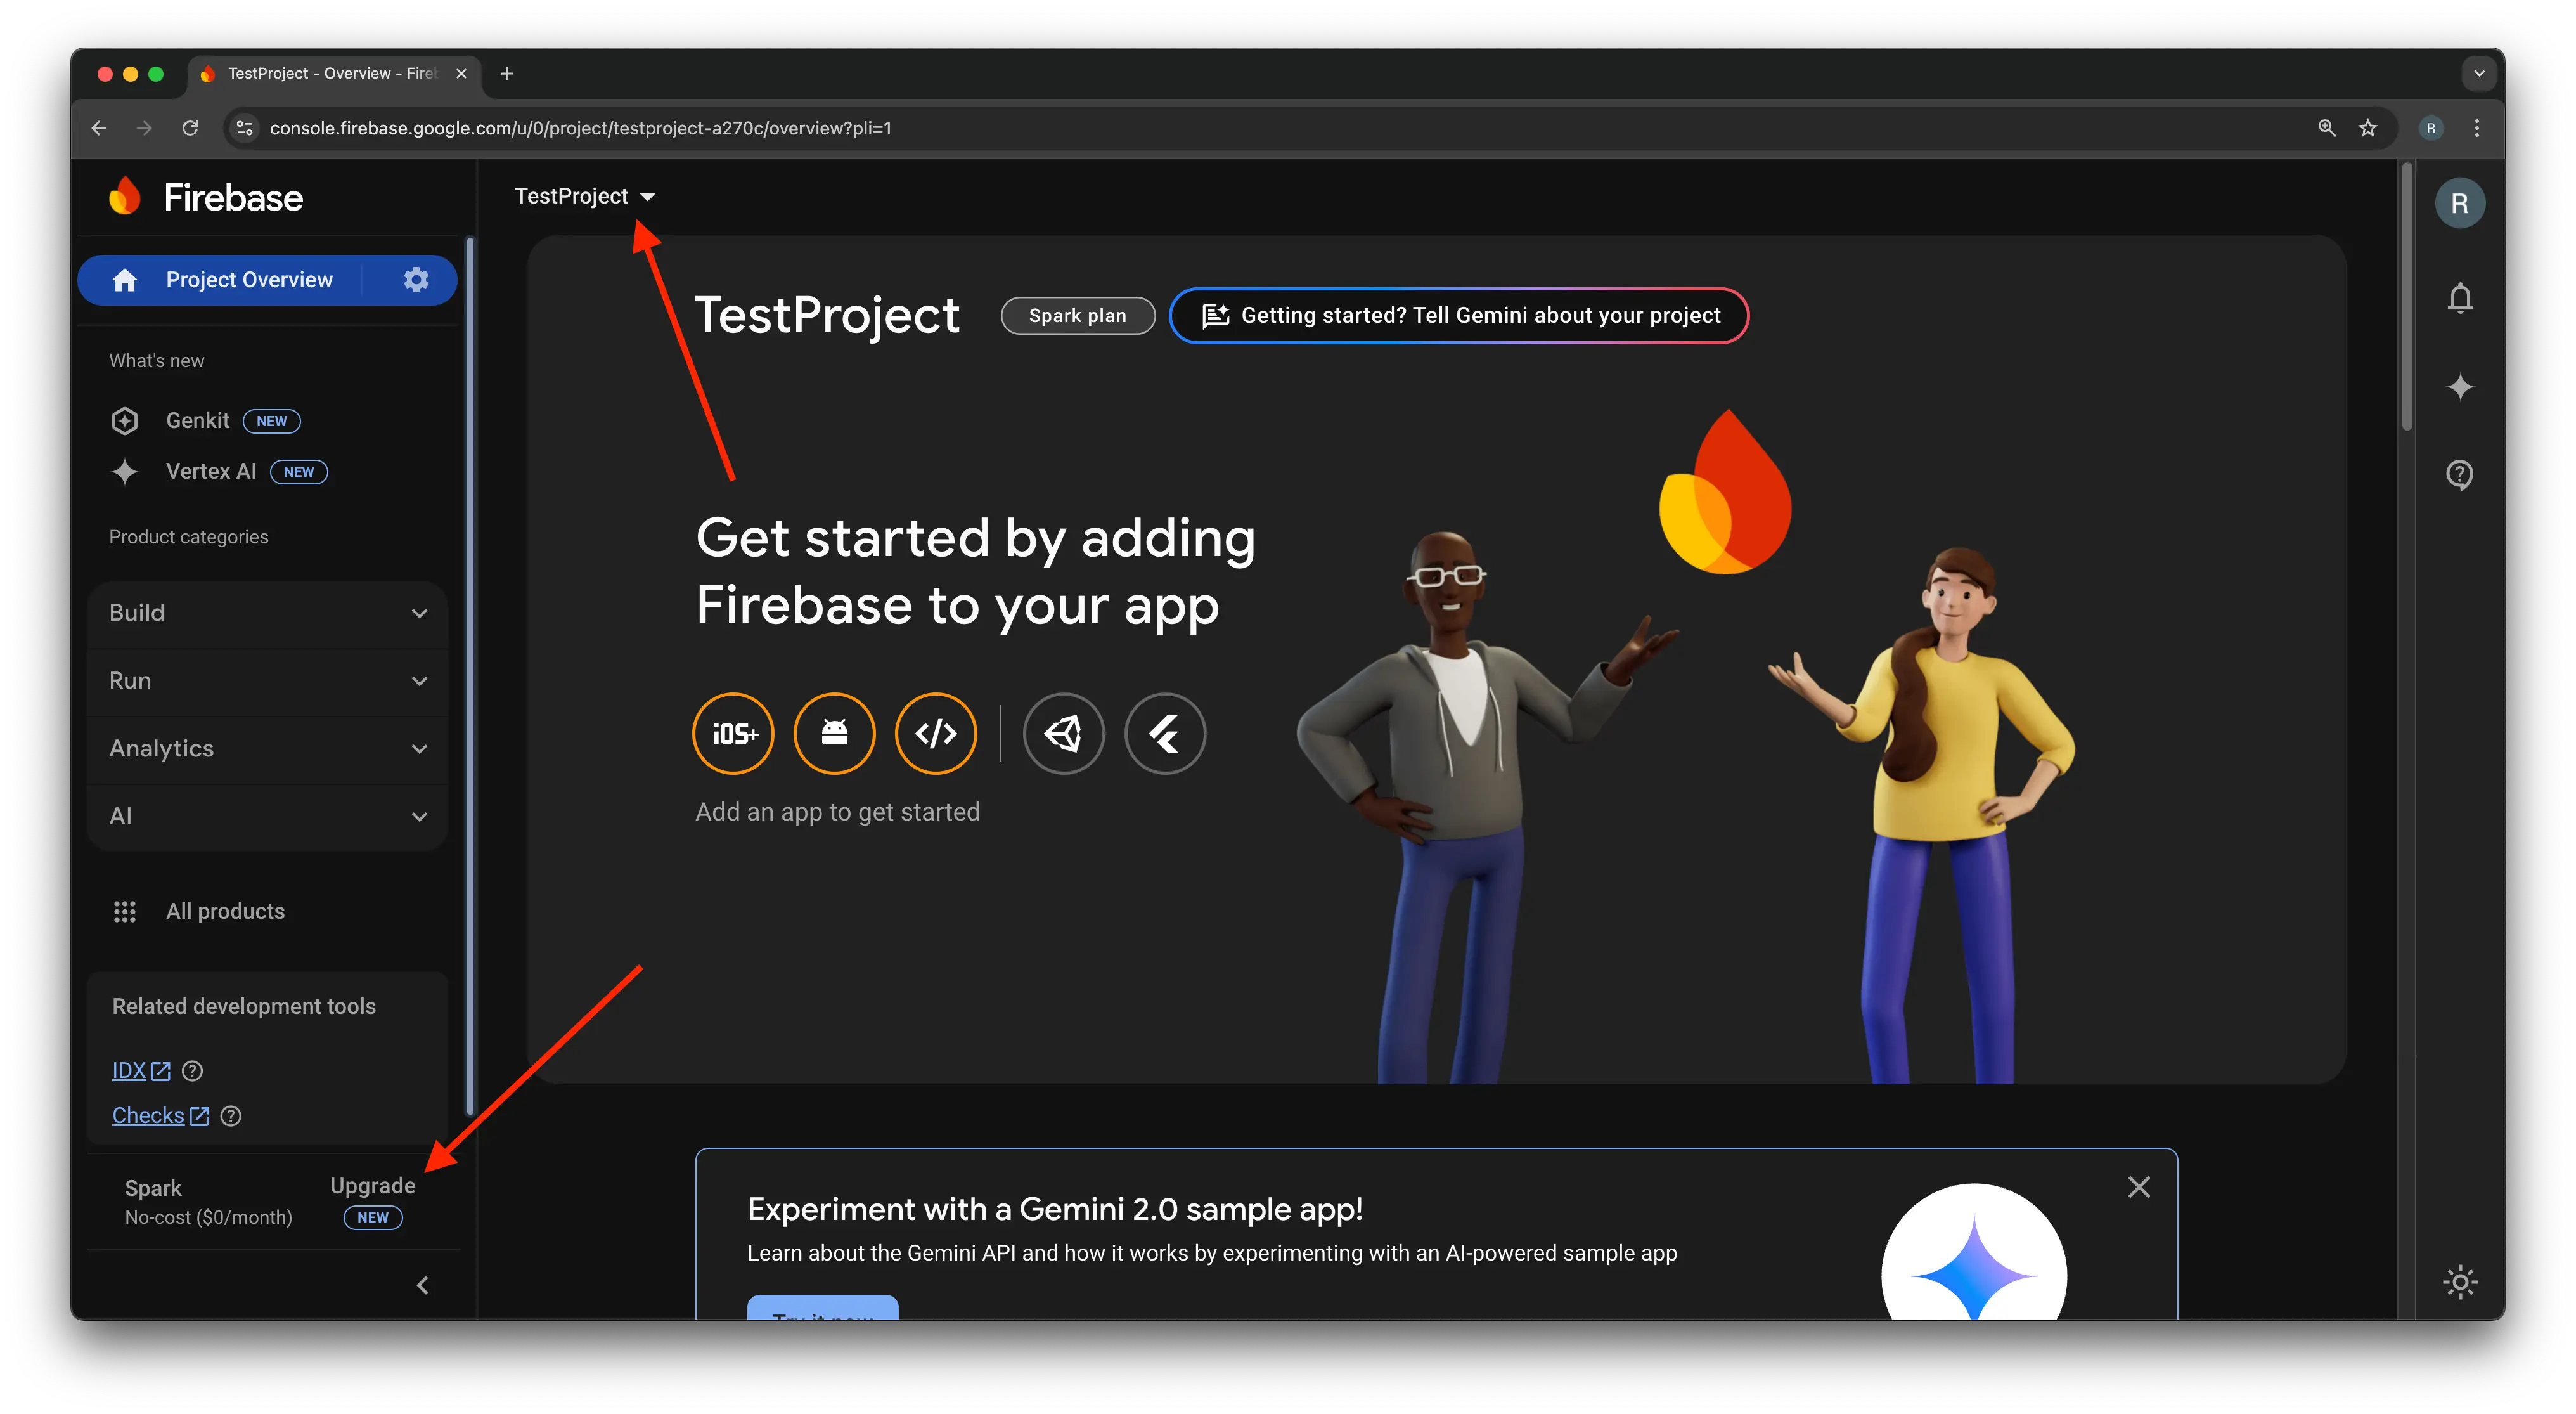This screenshot has height=1414, width=2576.
Task: Click the Firebase flame logo
Action: (125, 196)
